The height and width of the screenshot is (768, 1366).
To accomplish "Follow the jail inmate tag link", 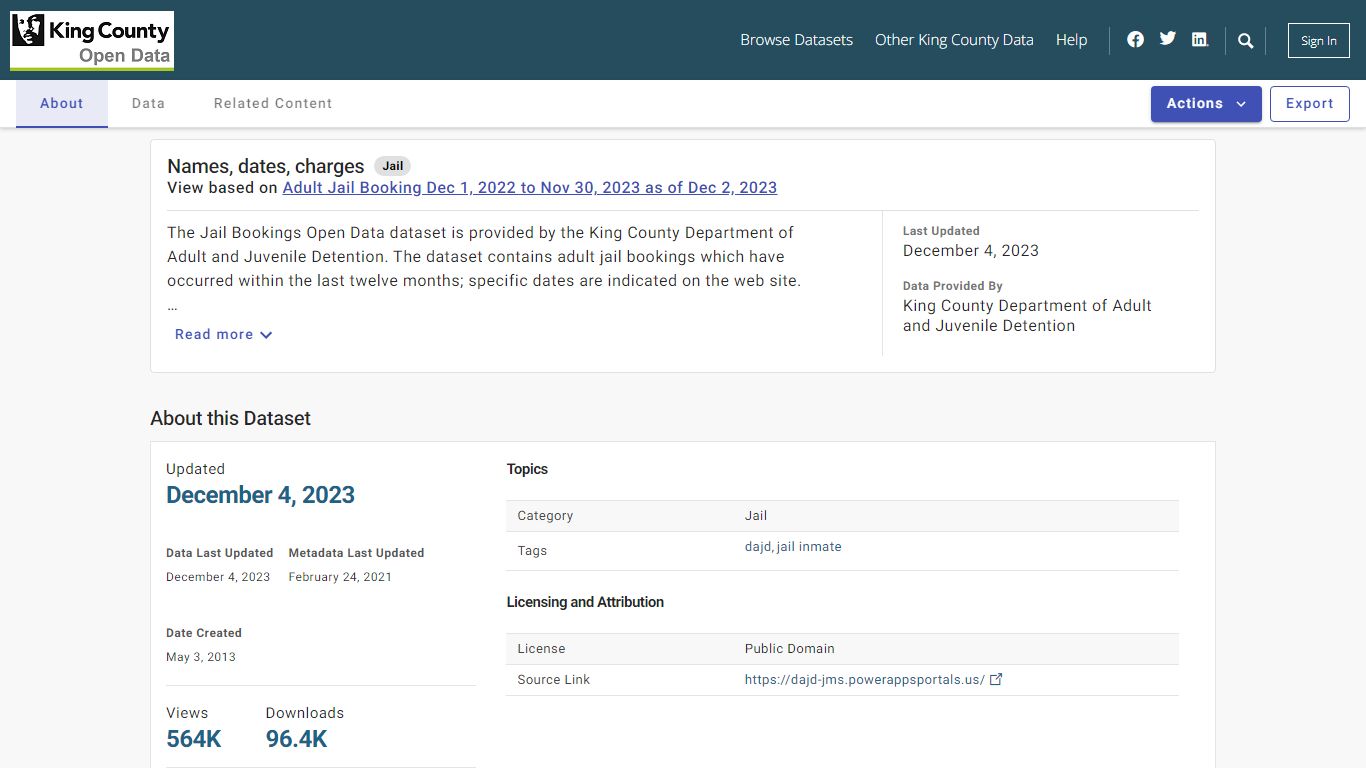I will click(809, 547).
